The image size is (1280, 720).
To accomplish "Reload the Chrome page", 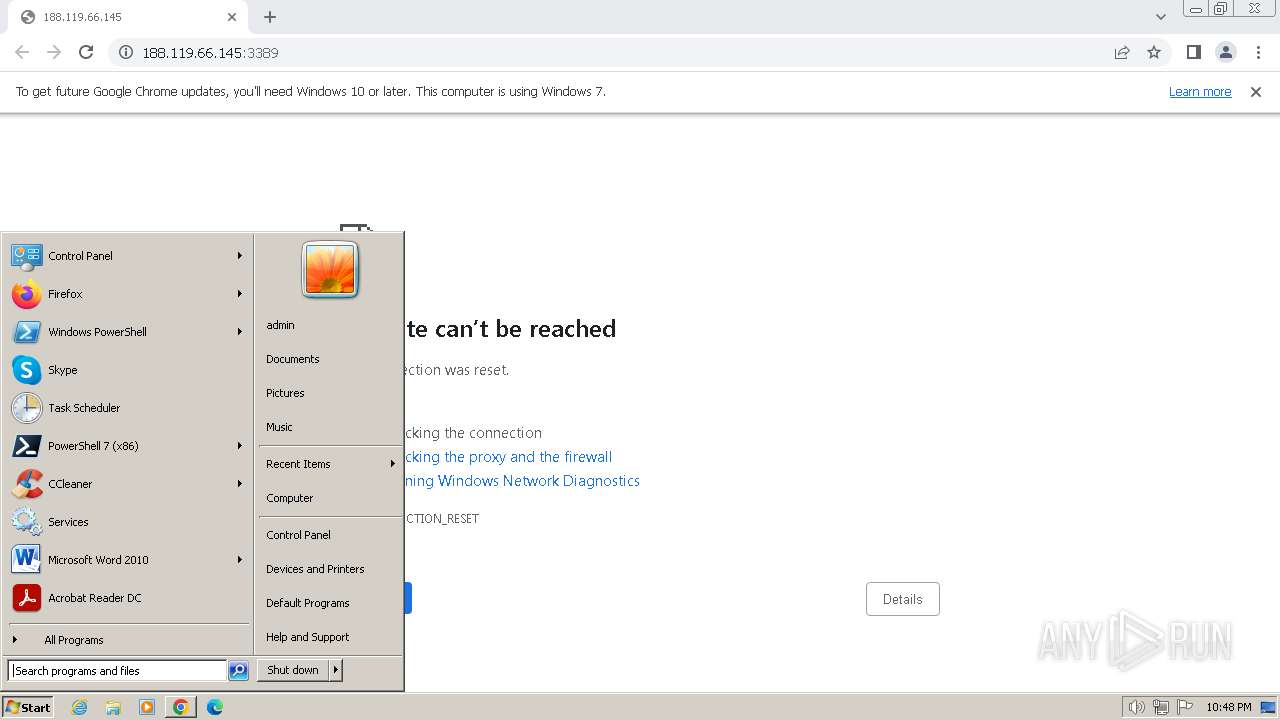I will point(86,52).
